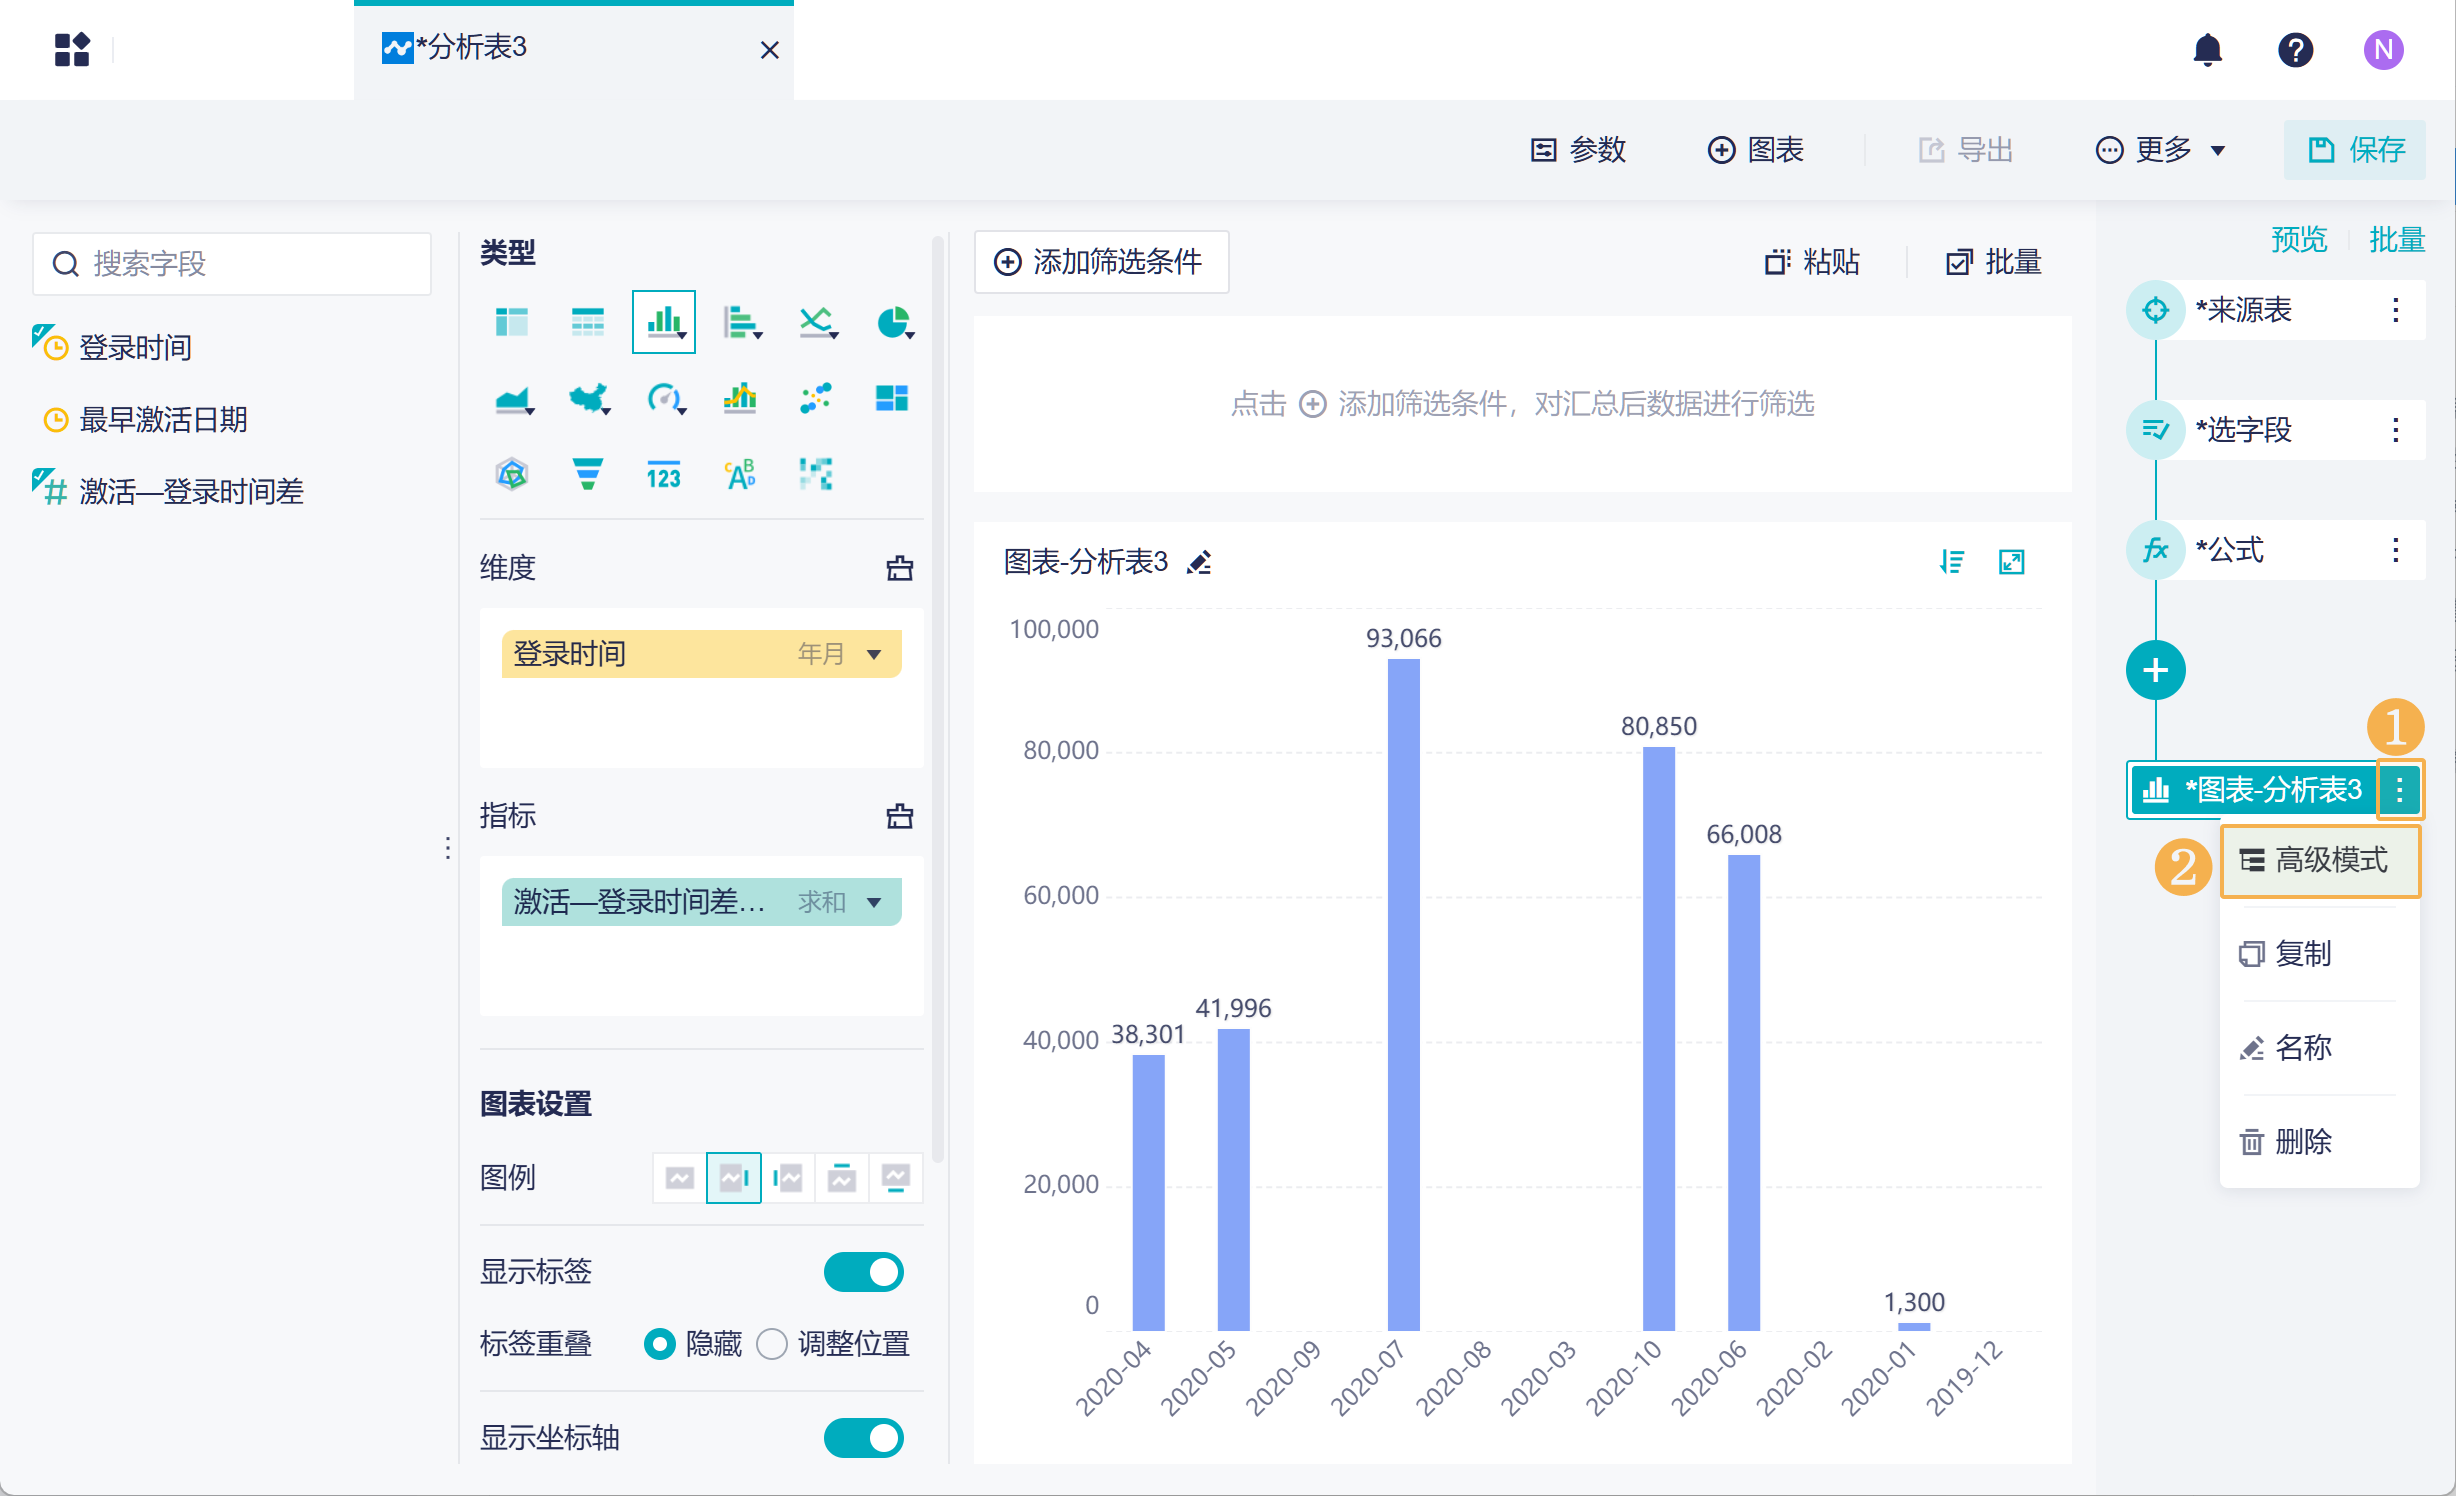Select the map chart type icon
2456x1496 pixels.
tap(588, 398)
